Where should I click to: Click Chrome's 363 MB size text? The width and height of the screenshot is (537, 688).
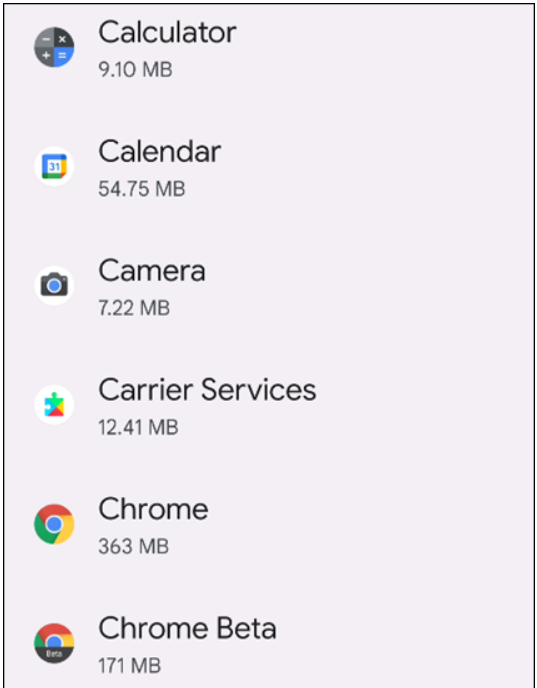click(134, 547)
